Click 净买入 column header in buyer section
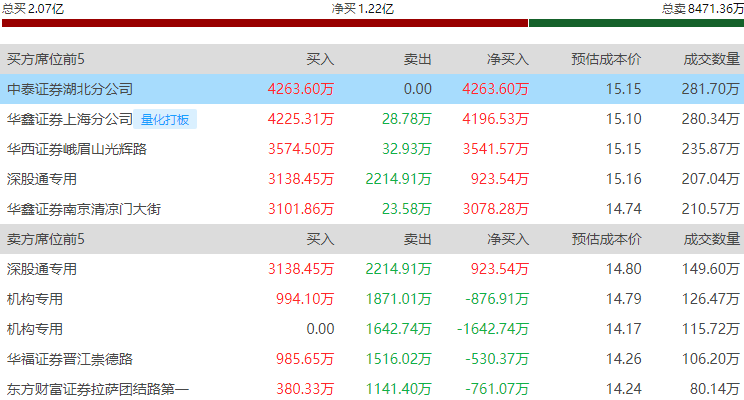 click(x=508, y=59)
